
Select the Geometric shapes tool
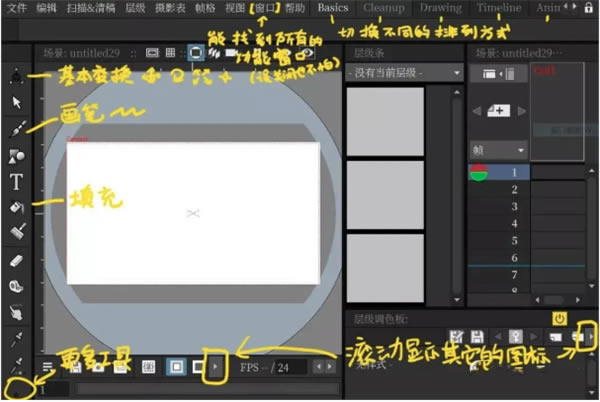[17, 156]
